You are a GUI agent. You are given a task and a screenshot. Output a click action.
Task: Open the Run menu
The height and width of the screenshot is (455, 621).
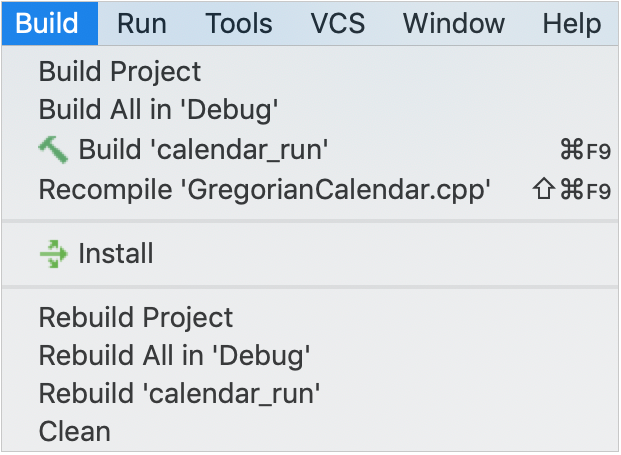(141, 22)
